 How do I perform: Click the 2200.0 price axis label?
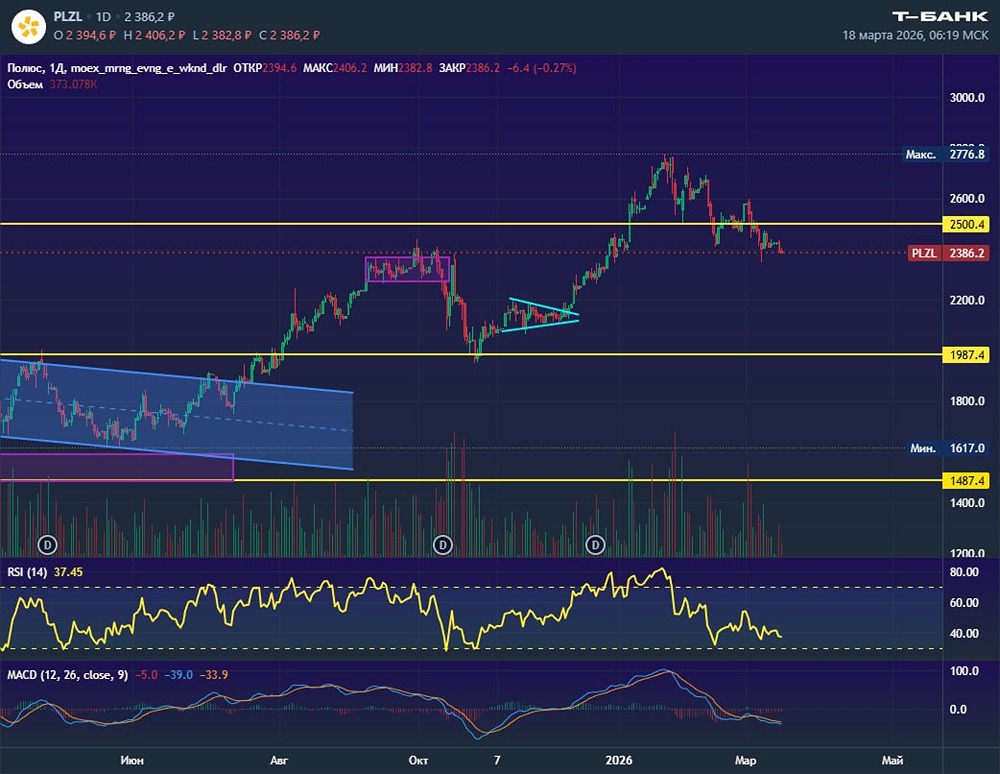click(967, 300)
